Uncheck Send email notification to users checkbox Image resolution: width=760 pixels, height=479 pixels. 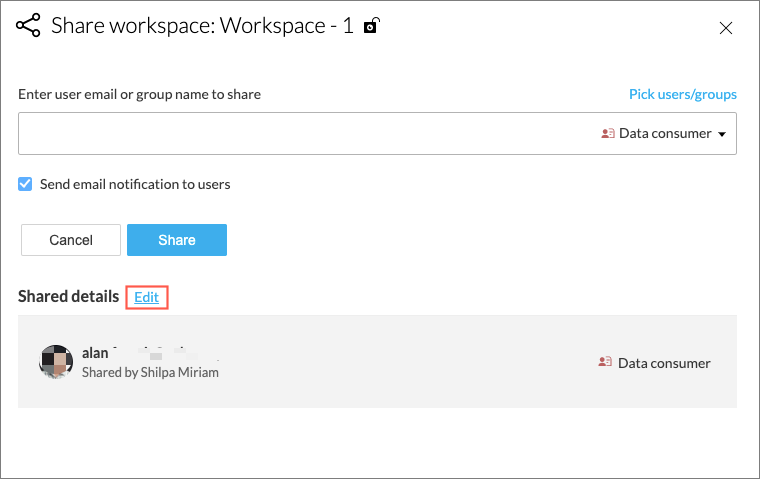[x=26, y=184]
